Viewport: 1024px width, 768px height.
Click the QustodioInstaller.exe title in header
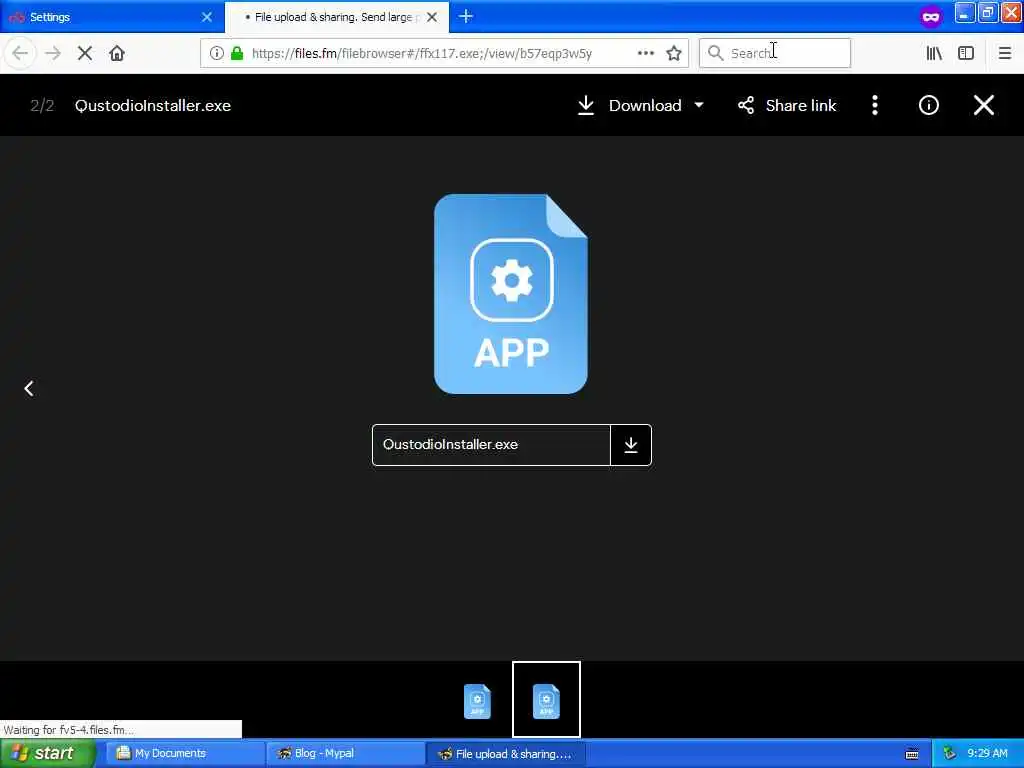coord(153,106)
